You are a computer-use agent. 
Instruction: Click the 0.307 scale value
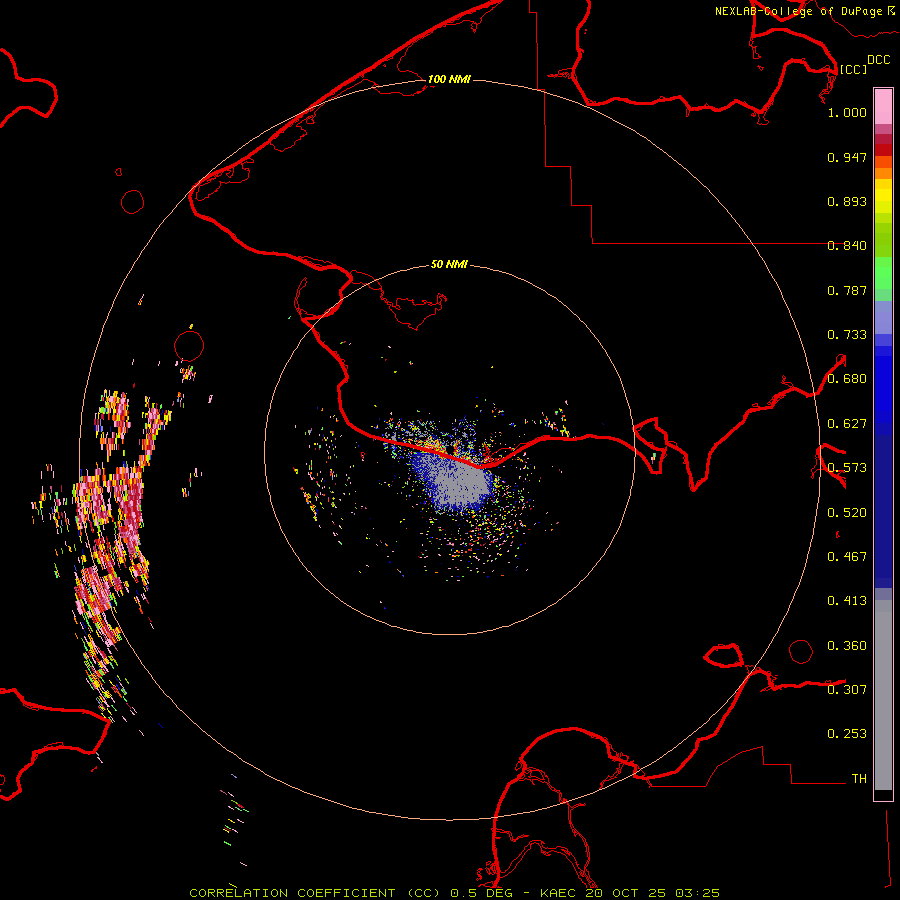[847, 690]
